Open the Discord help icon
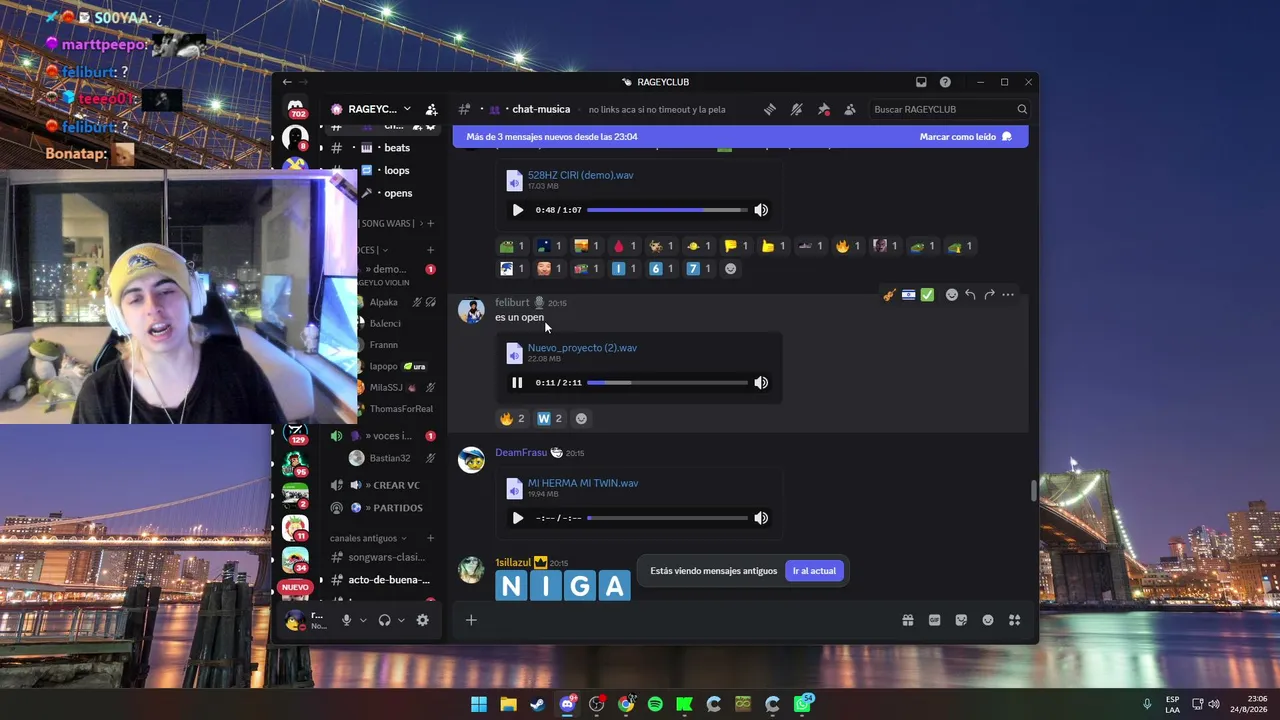The height and width of the screenshot is (720, 1280). pos(945,82)
